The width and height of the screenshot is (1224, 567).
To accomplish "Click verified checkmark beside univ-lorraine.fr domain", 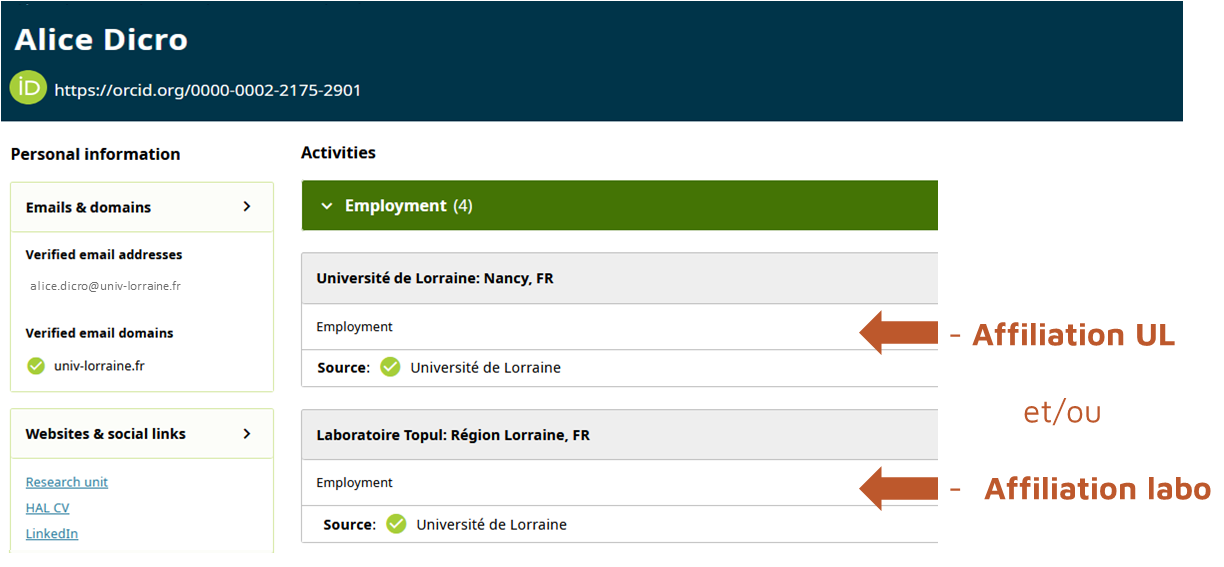I will tap(36, 366).
